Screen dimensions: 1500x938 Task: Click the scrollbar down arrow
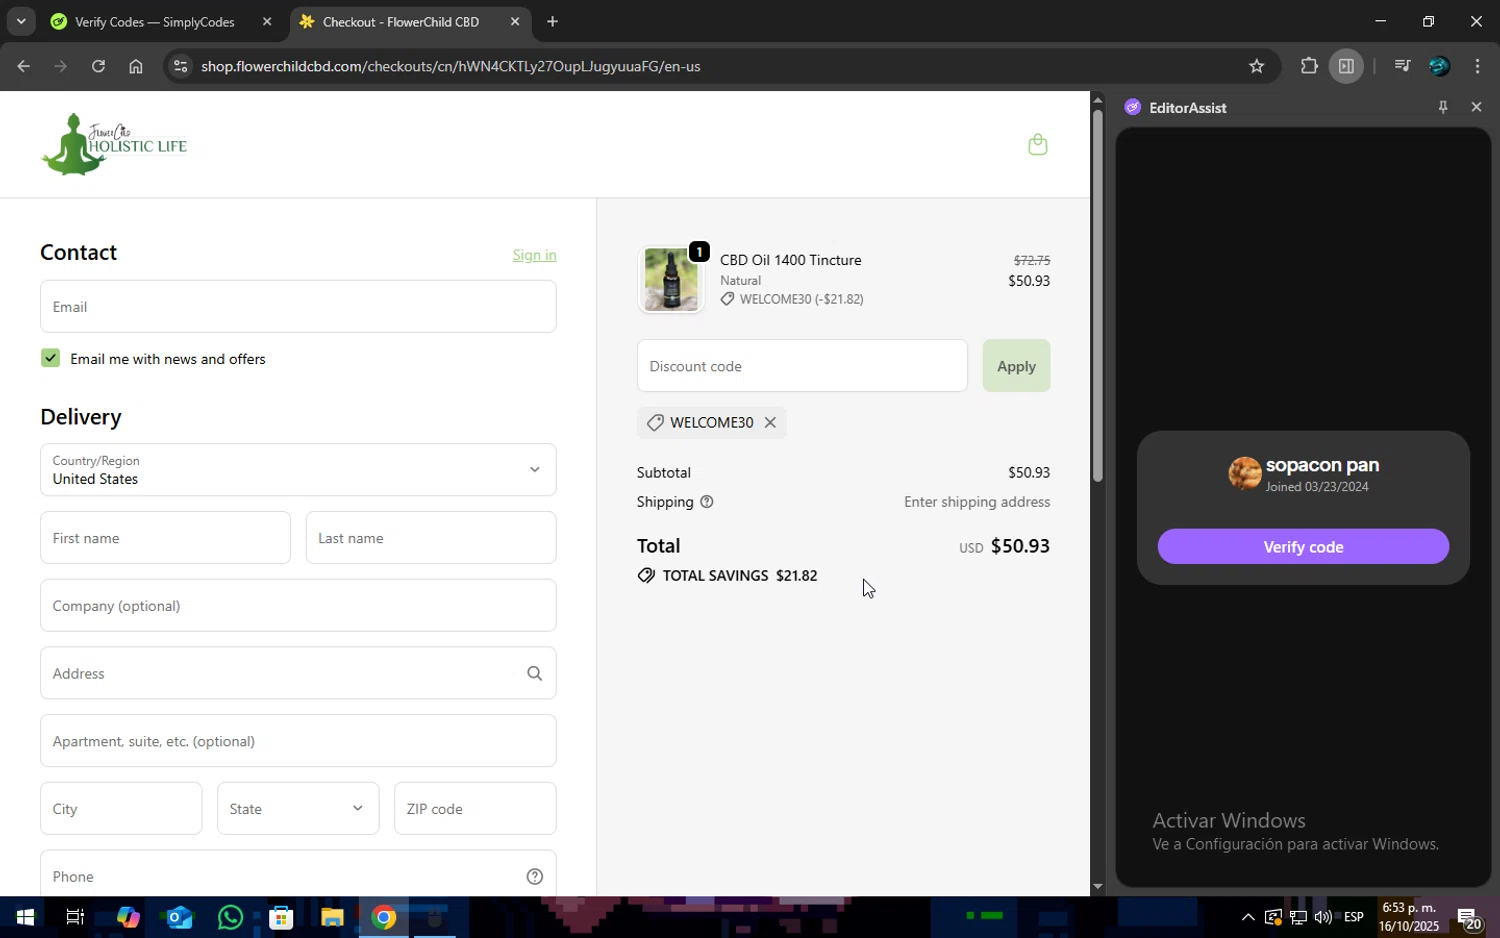1097,886
